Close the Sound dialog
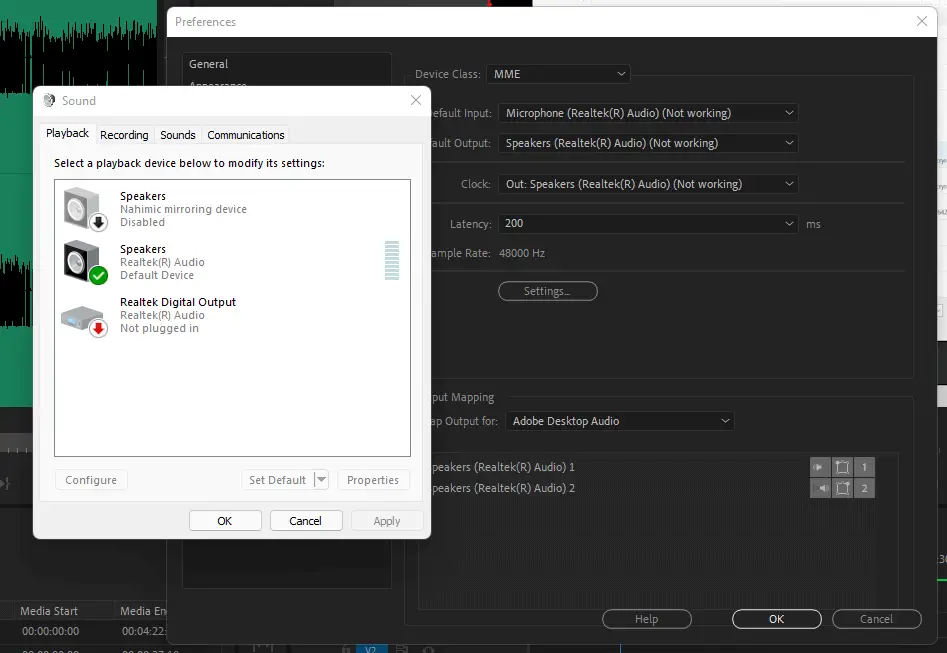The height and width of the screenshot is (653, 947). [416, 100]
